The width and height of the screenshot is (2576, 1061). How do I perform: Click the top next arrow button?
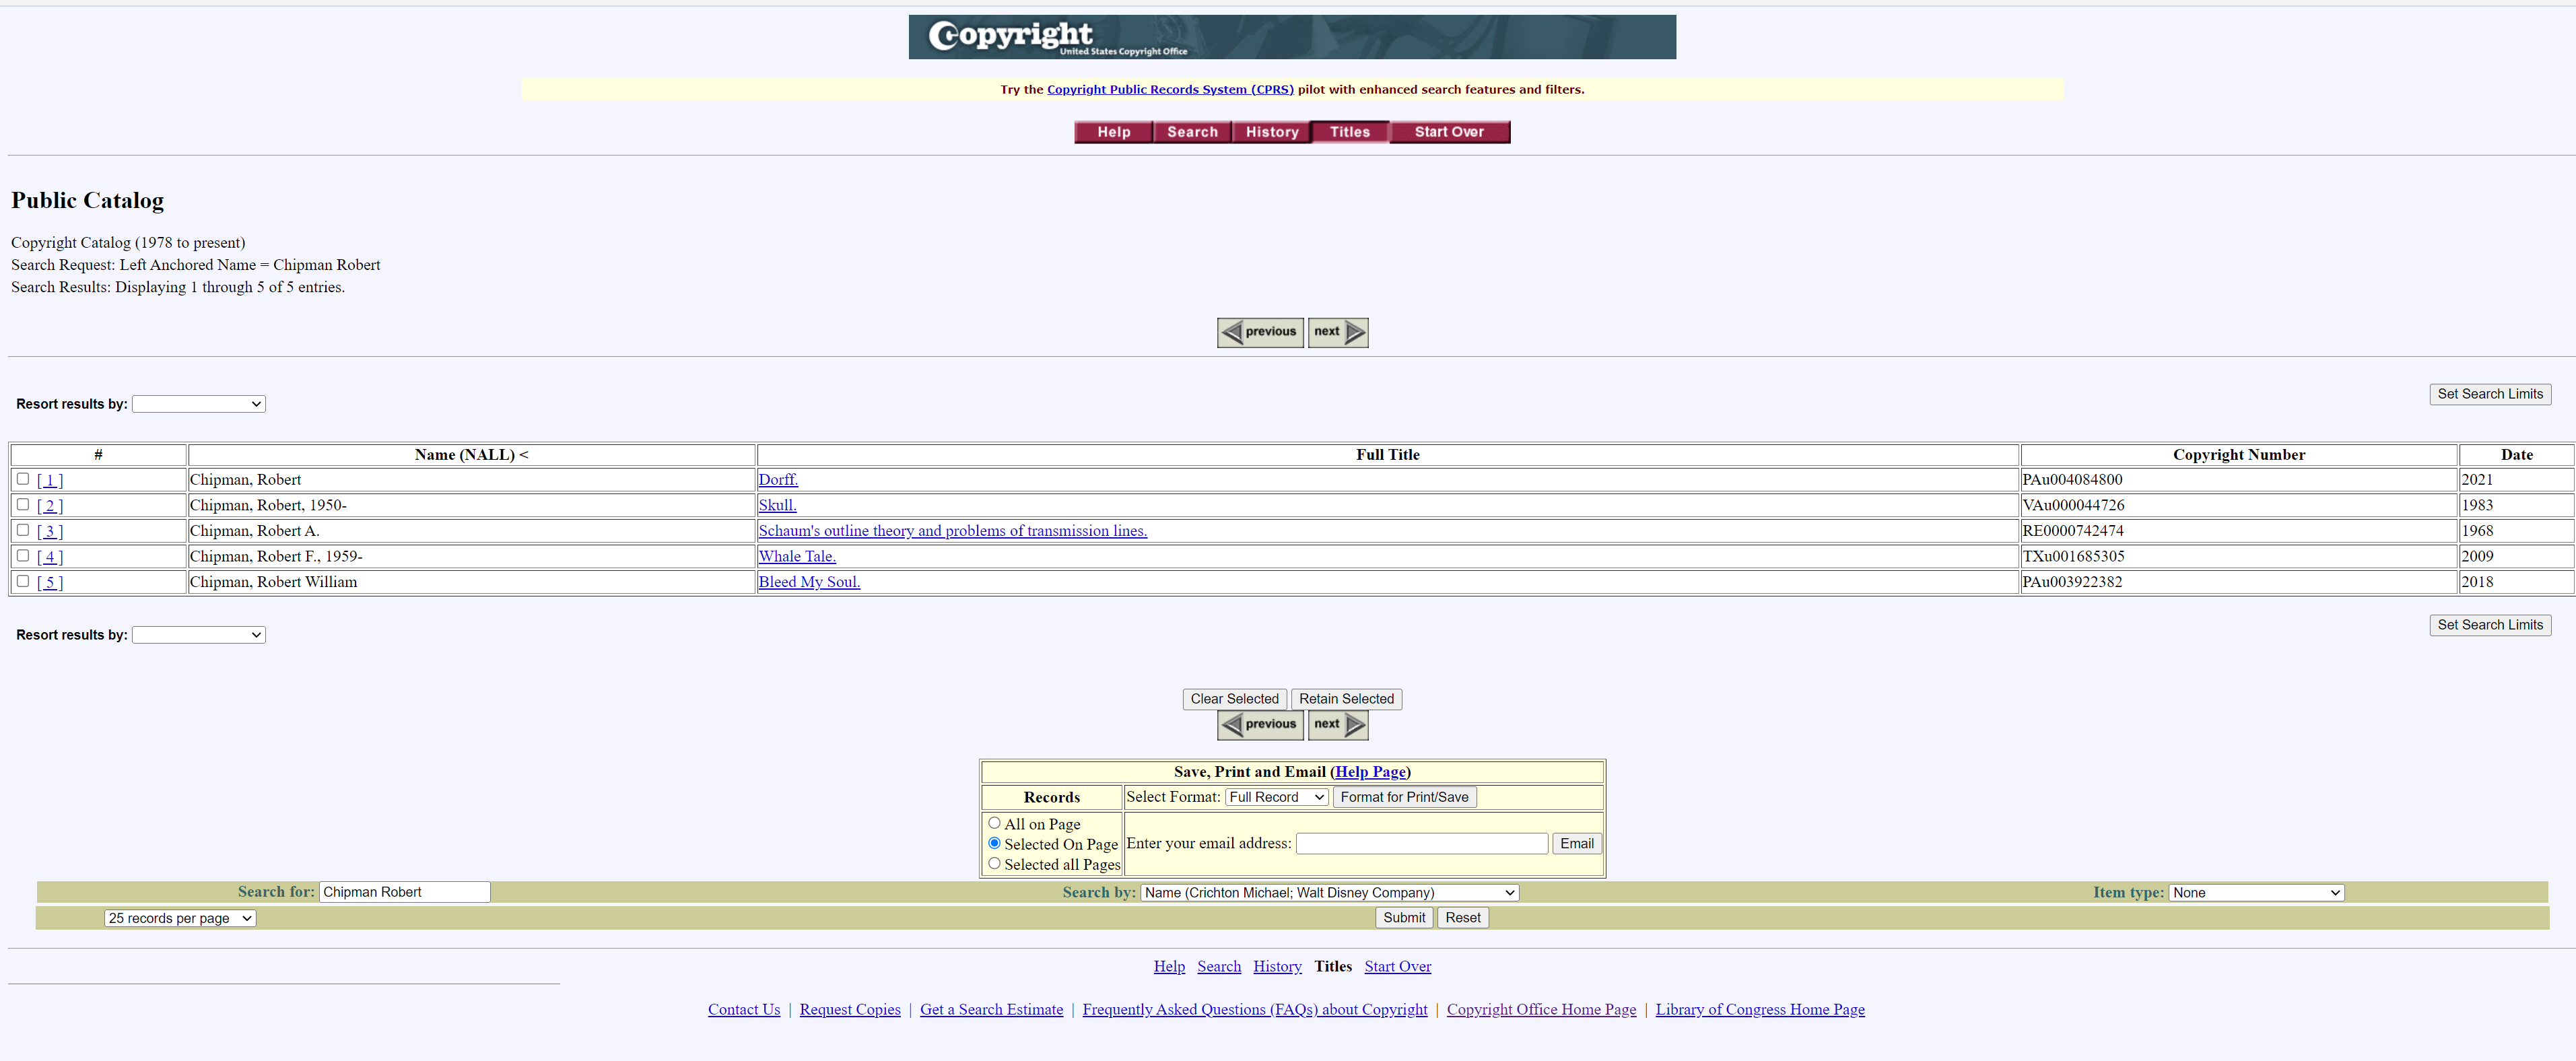pyautogui.click(x=1337, y=332)
